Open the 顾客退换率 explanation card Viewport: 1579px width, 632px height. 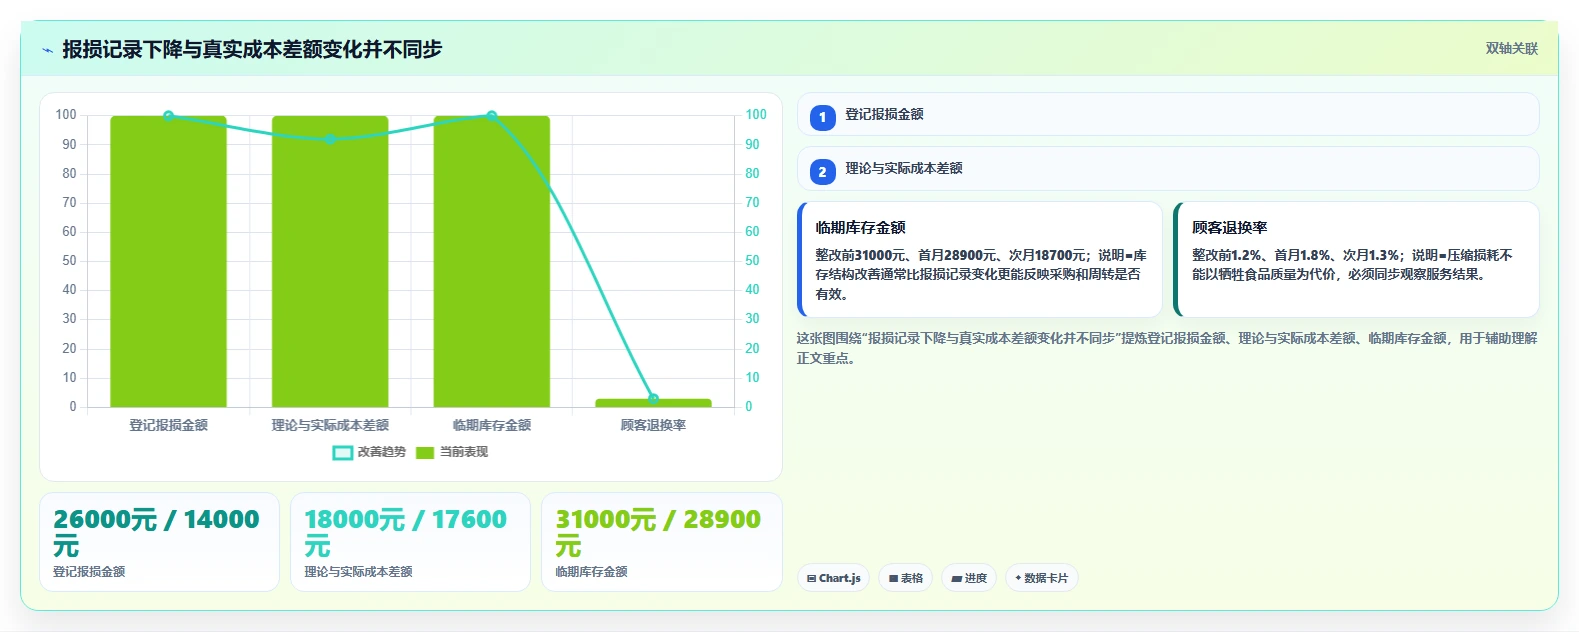point(1356,260)
